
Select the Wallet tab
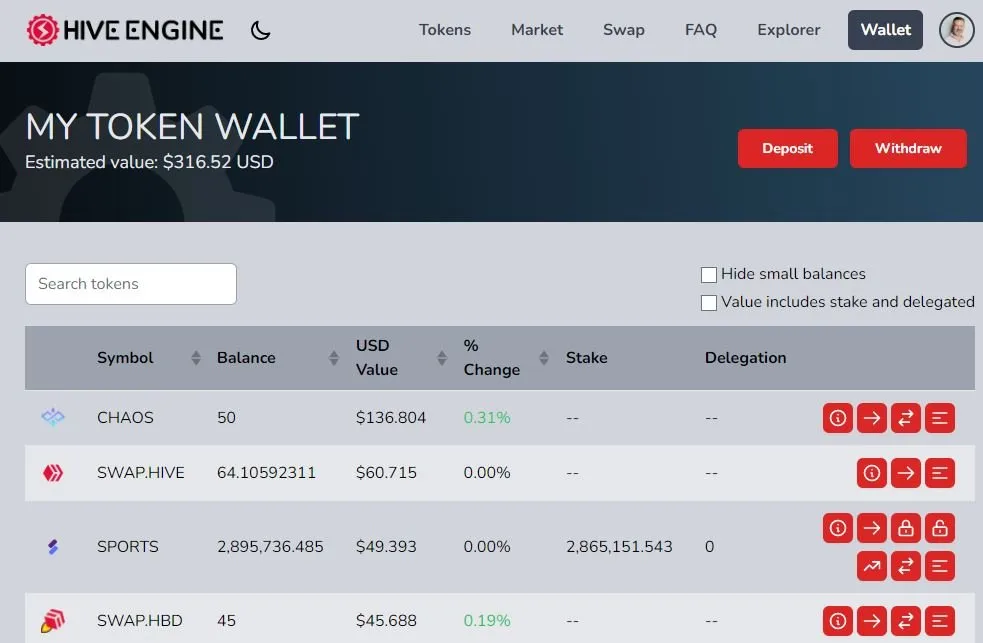(885, 29)
